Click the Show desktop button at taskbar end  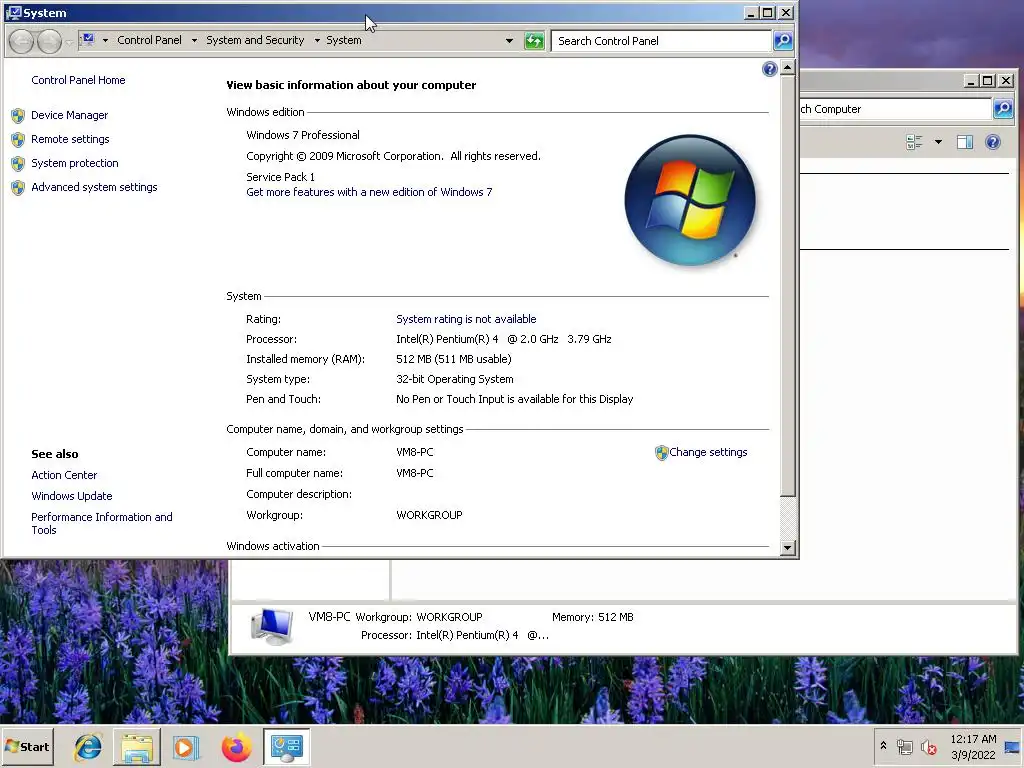coord(1013,746)
